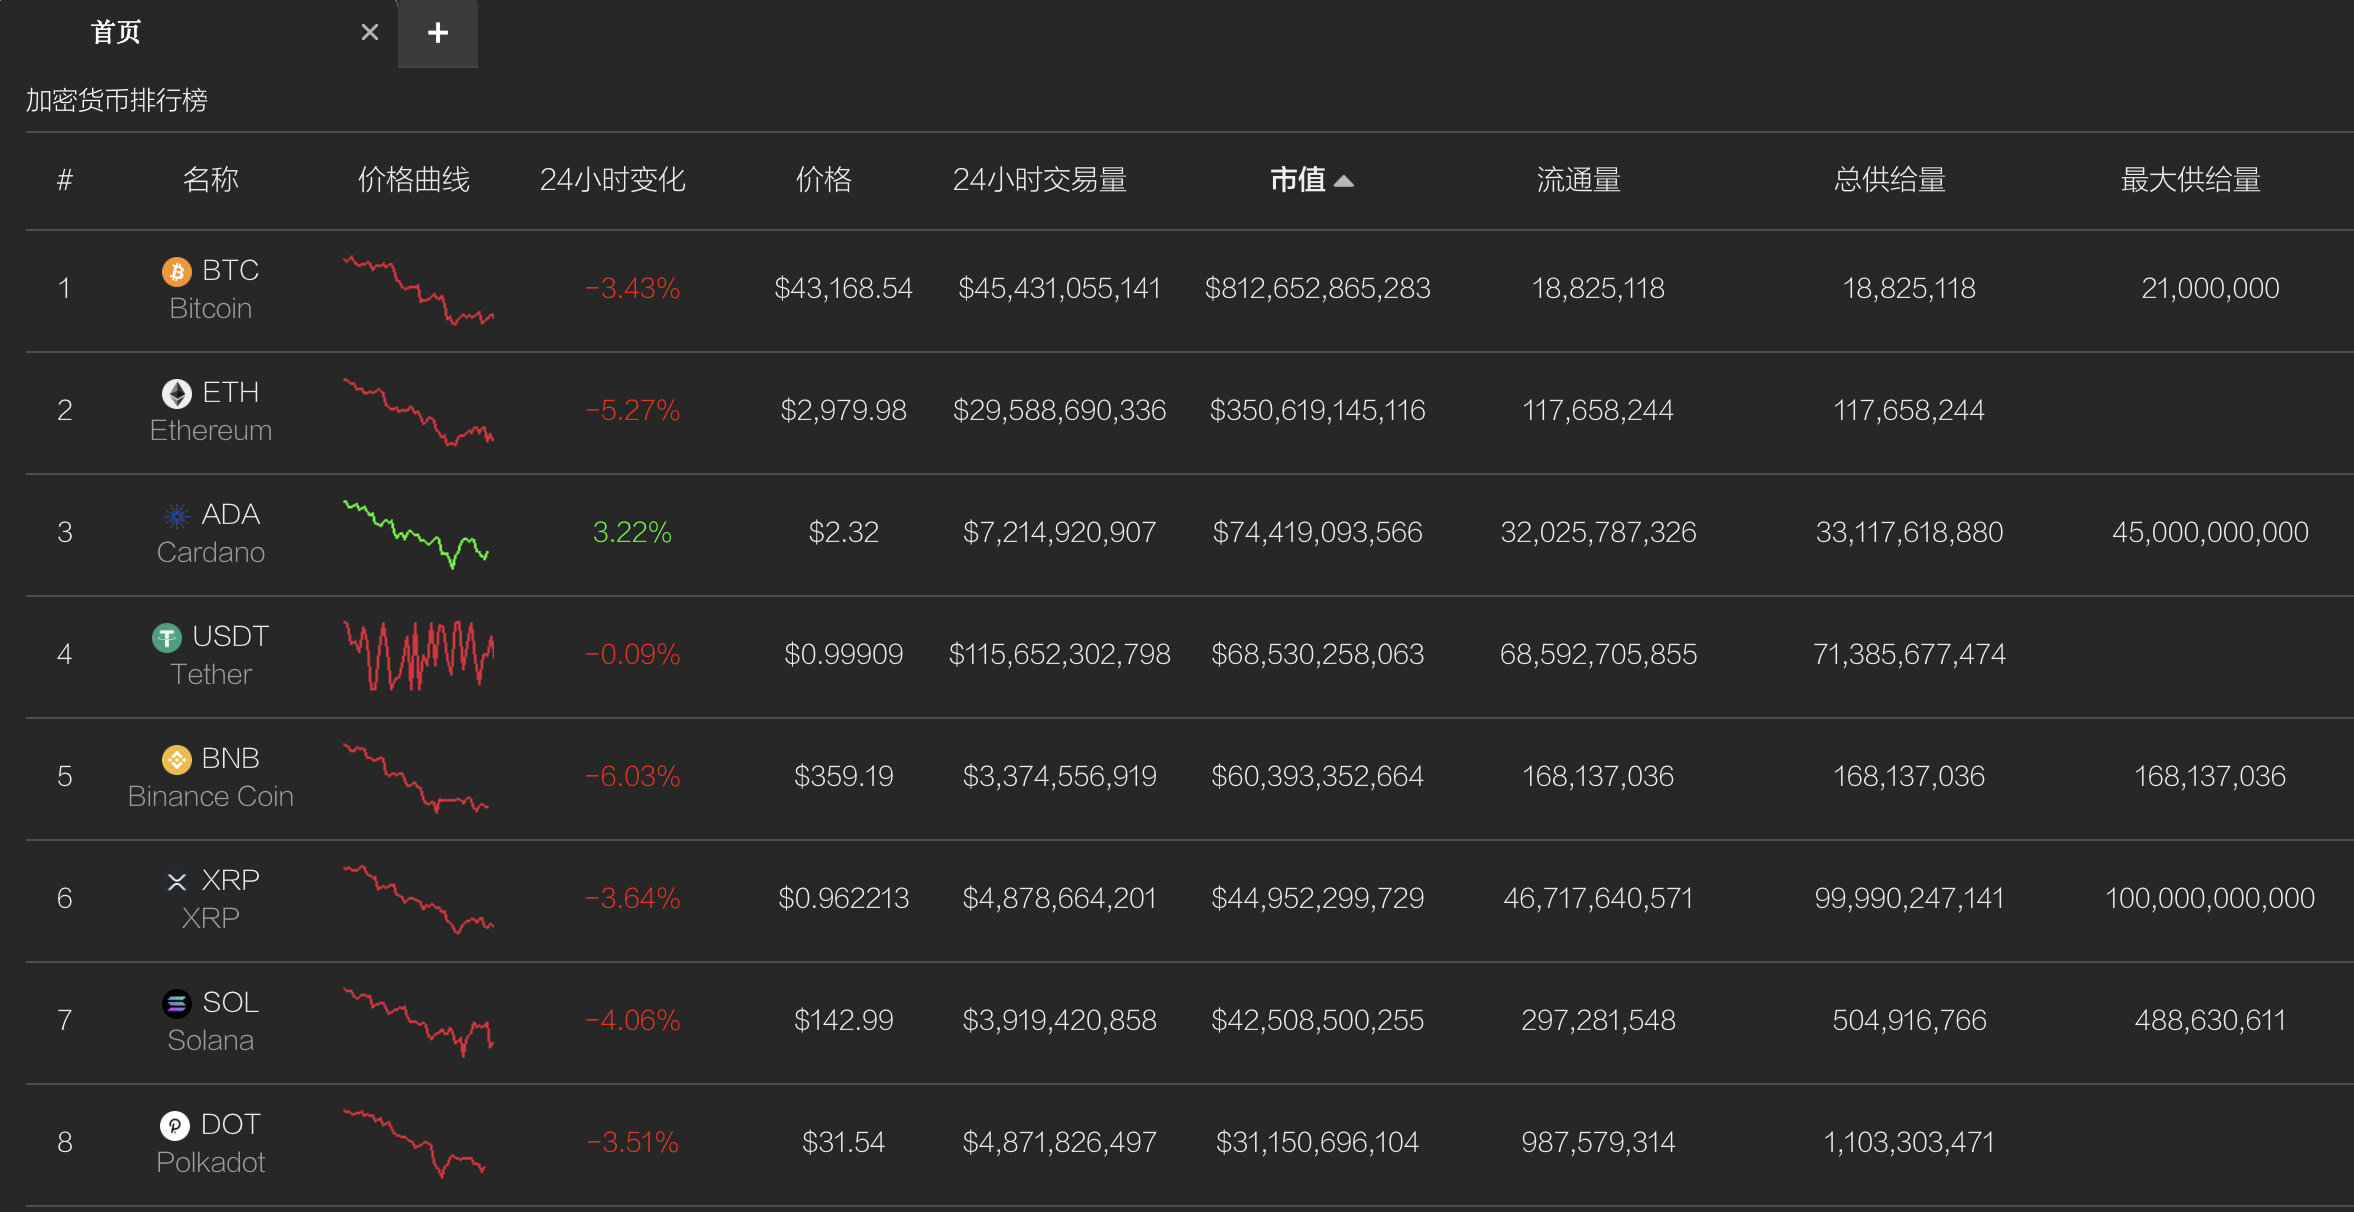Open the Binance Coin price sparkline

pos(416,778)
